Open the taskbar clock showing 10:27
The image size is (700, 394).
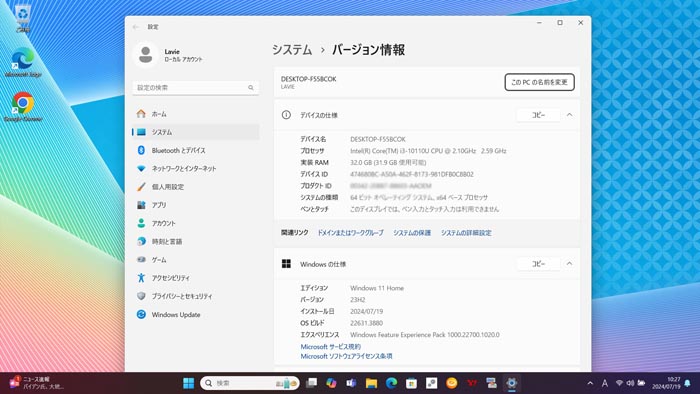(x=666, y=383)
